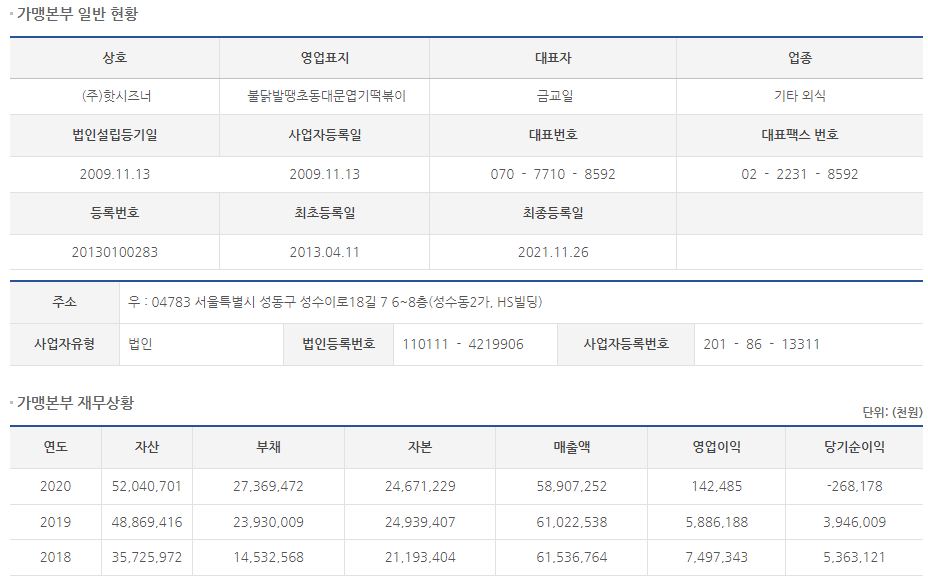Click 2019 net income 3,946,009
This screenshot has height=584, width=928.
[x=855, y=522]
